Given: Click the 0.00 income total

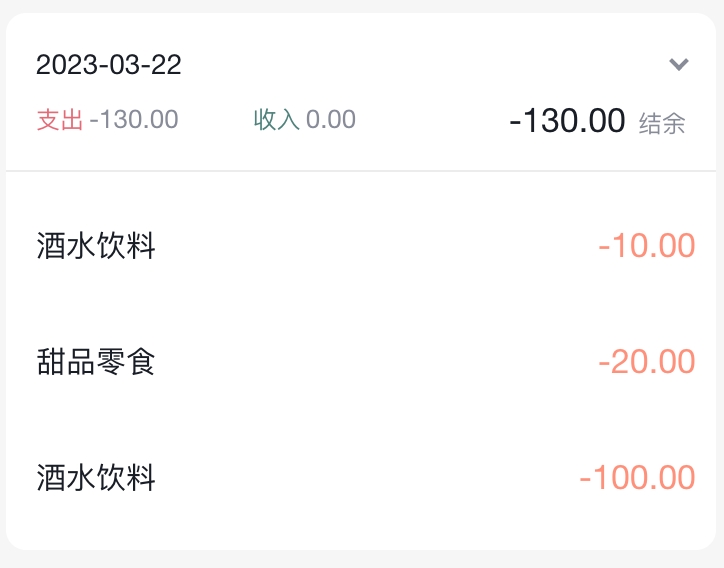Looking at the screenshot, I should pos(331,120).
